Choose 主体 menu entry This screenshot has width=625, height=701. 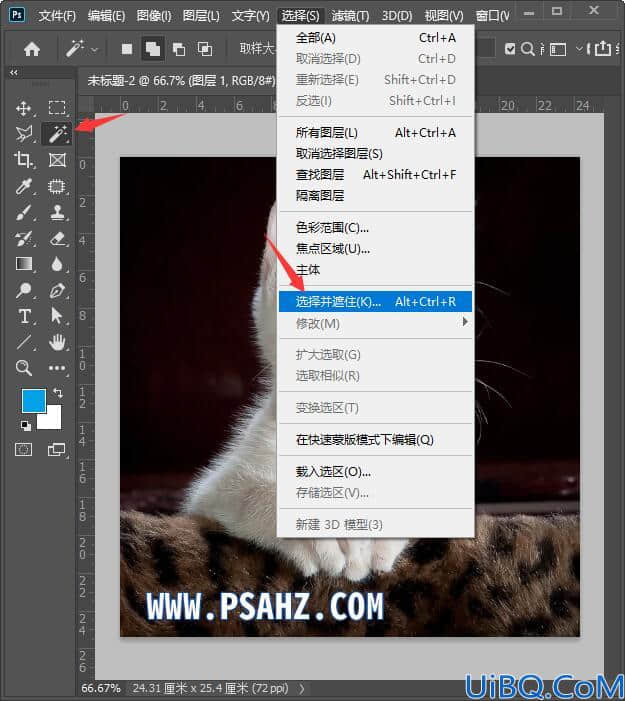coord(376,270)
